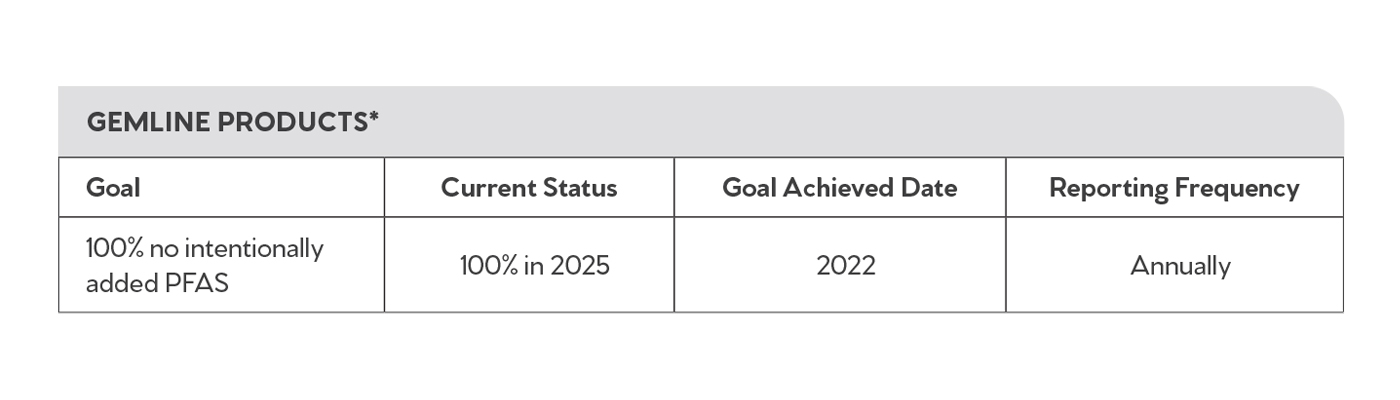Select the asterisk after PRODUCTS
The width and height of the screenshot is (1400, 400).
(373, 117)
